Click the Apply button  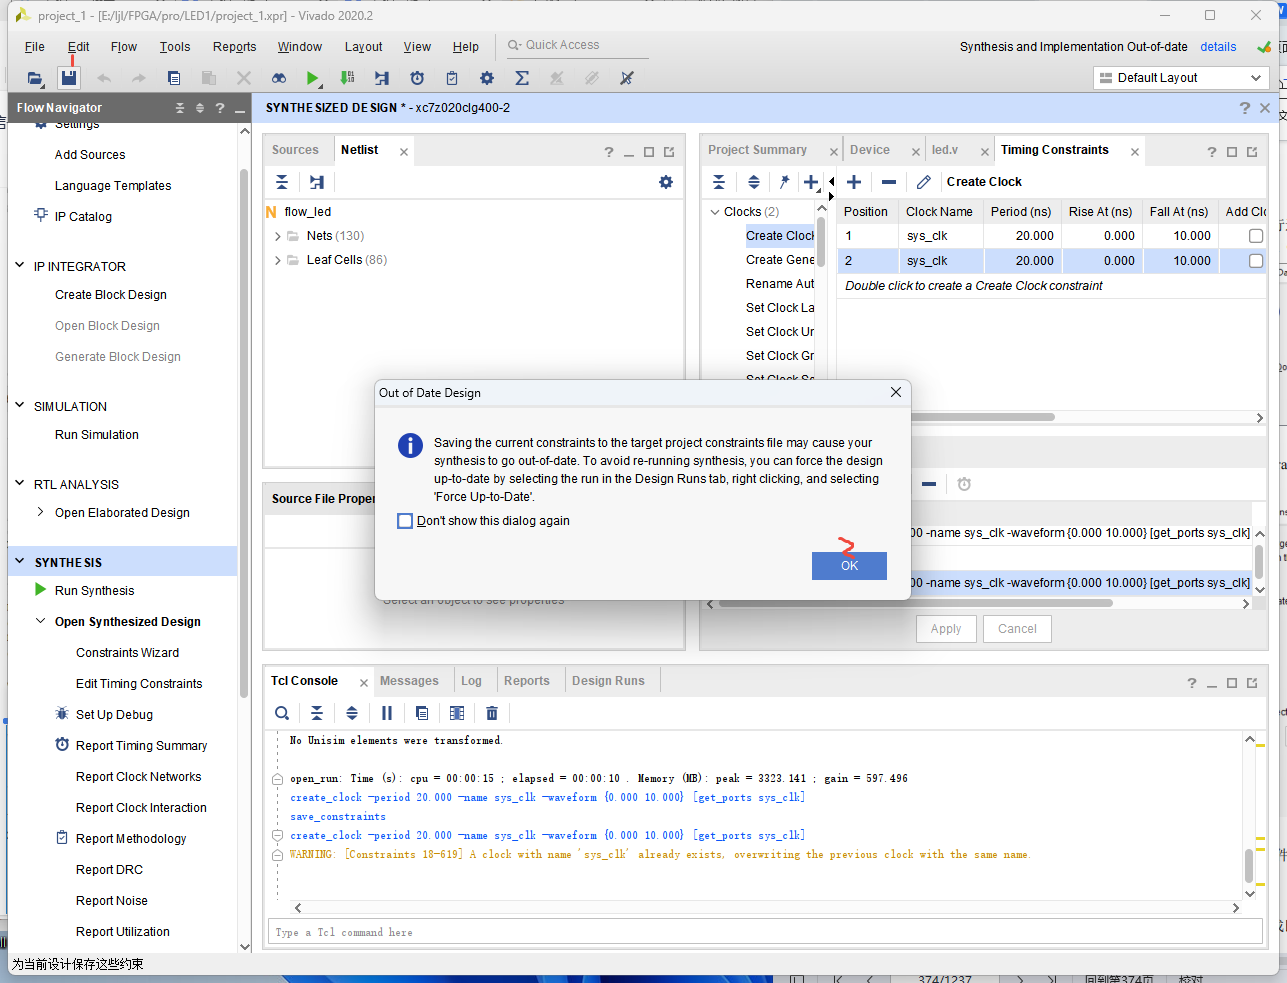click(946, 629)
